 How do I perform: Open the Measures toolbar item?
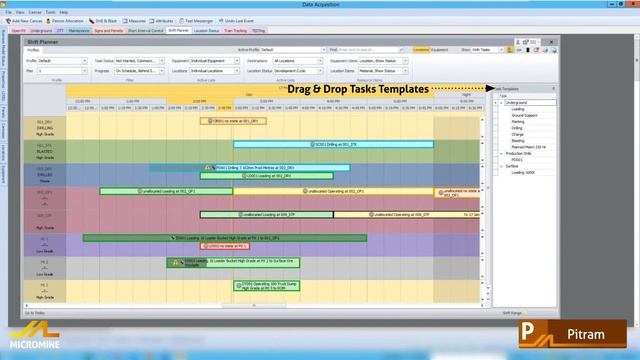pyautogui.click(x=134, y=21)
